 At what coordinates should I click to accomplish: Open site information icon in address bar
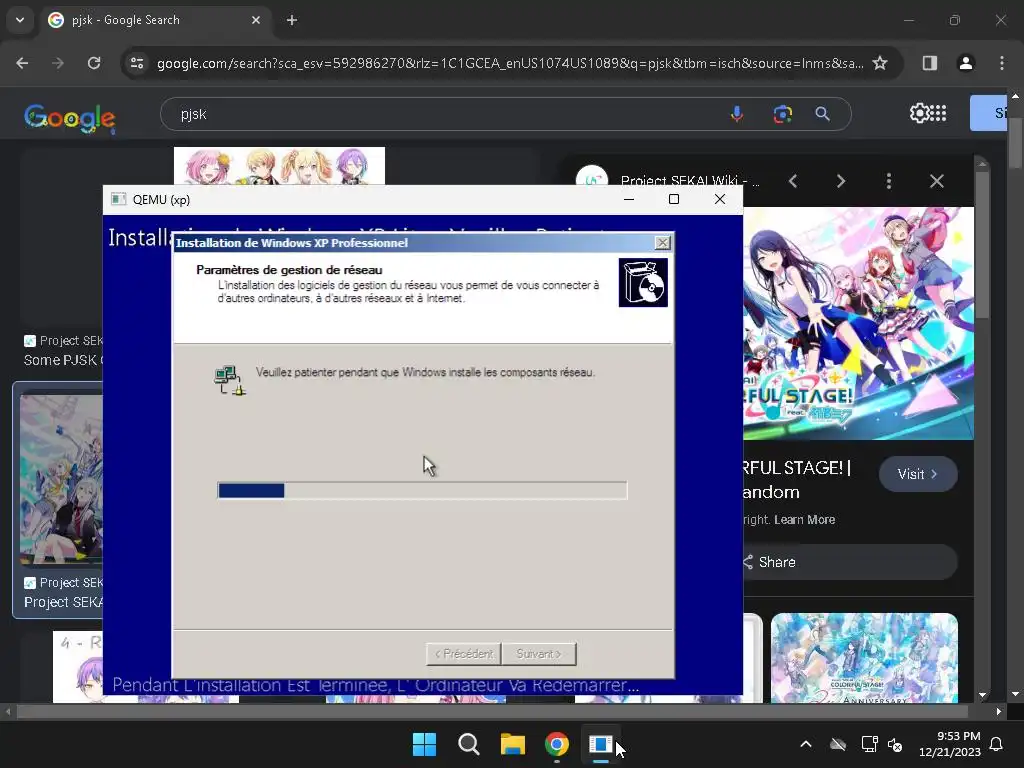137,63
